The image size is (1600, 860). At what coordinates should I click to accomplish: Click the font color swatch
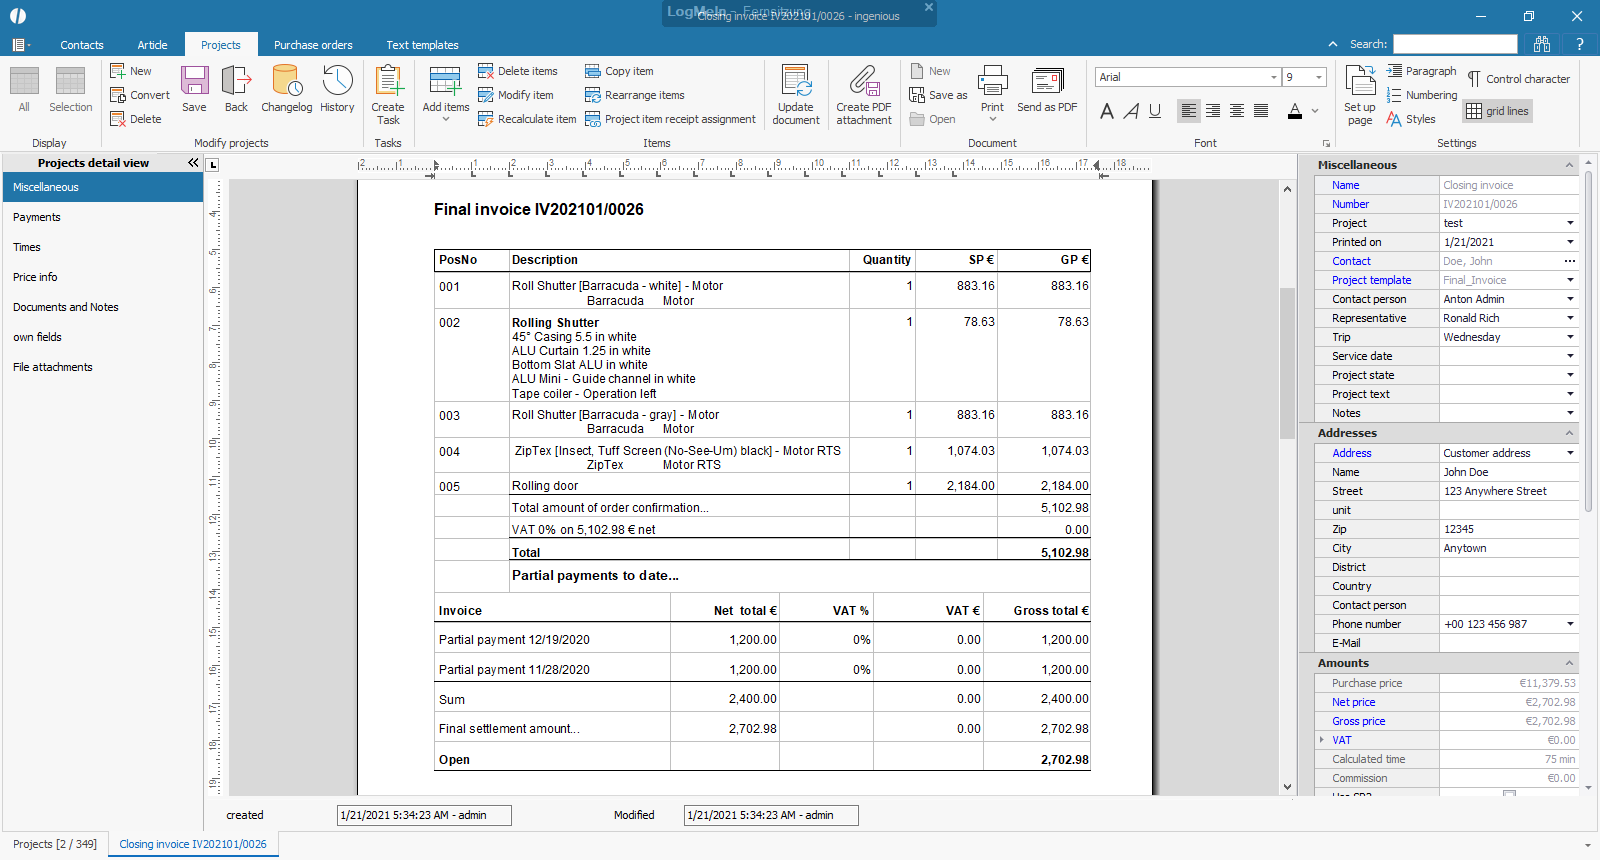pos(1295,111)
